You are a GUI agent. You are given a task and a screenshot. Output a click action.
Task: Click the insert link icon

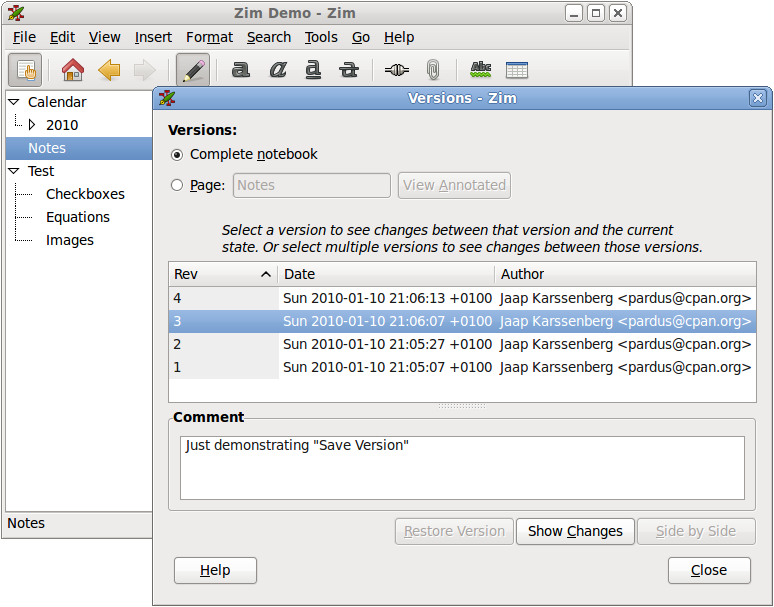tap(397, 70)
